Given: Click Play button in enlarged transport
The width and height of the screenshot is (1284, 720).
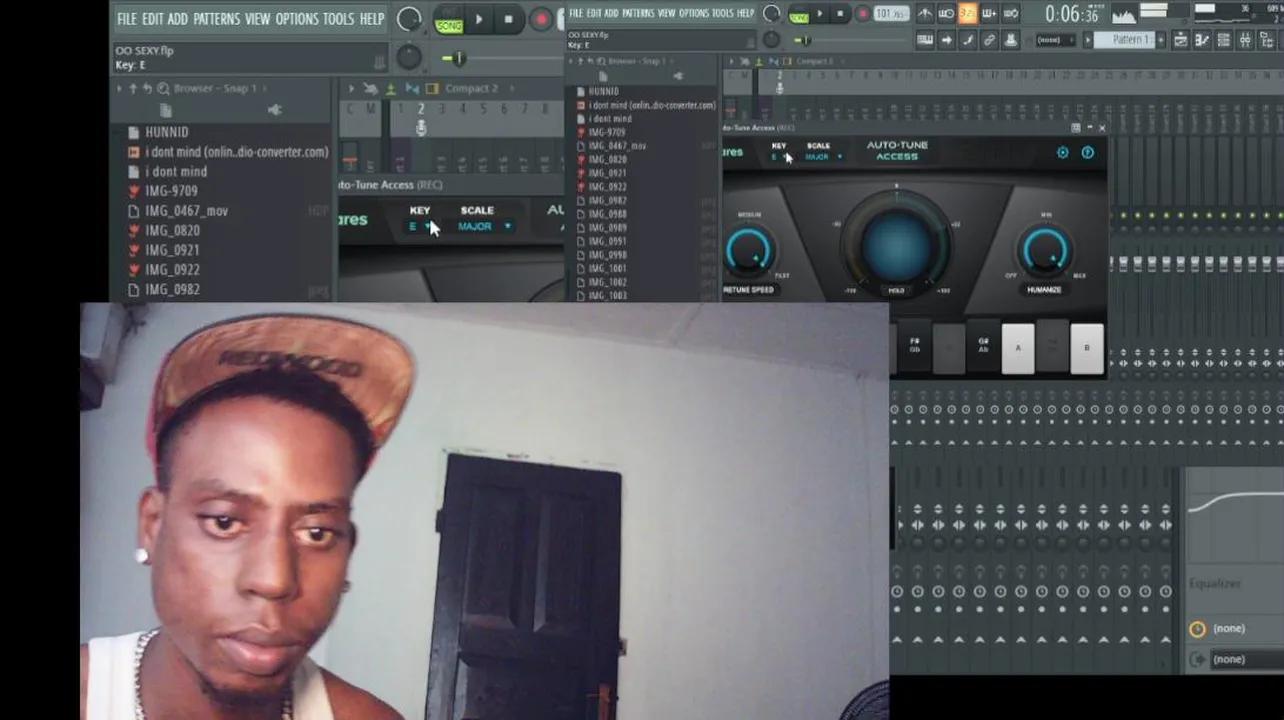Looking at the screenshot, I should pos(479,19).
